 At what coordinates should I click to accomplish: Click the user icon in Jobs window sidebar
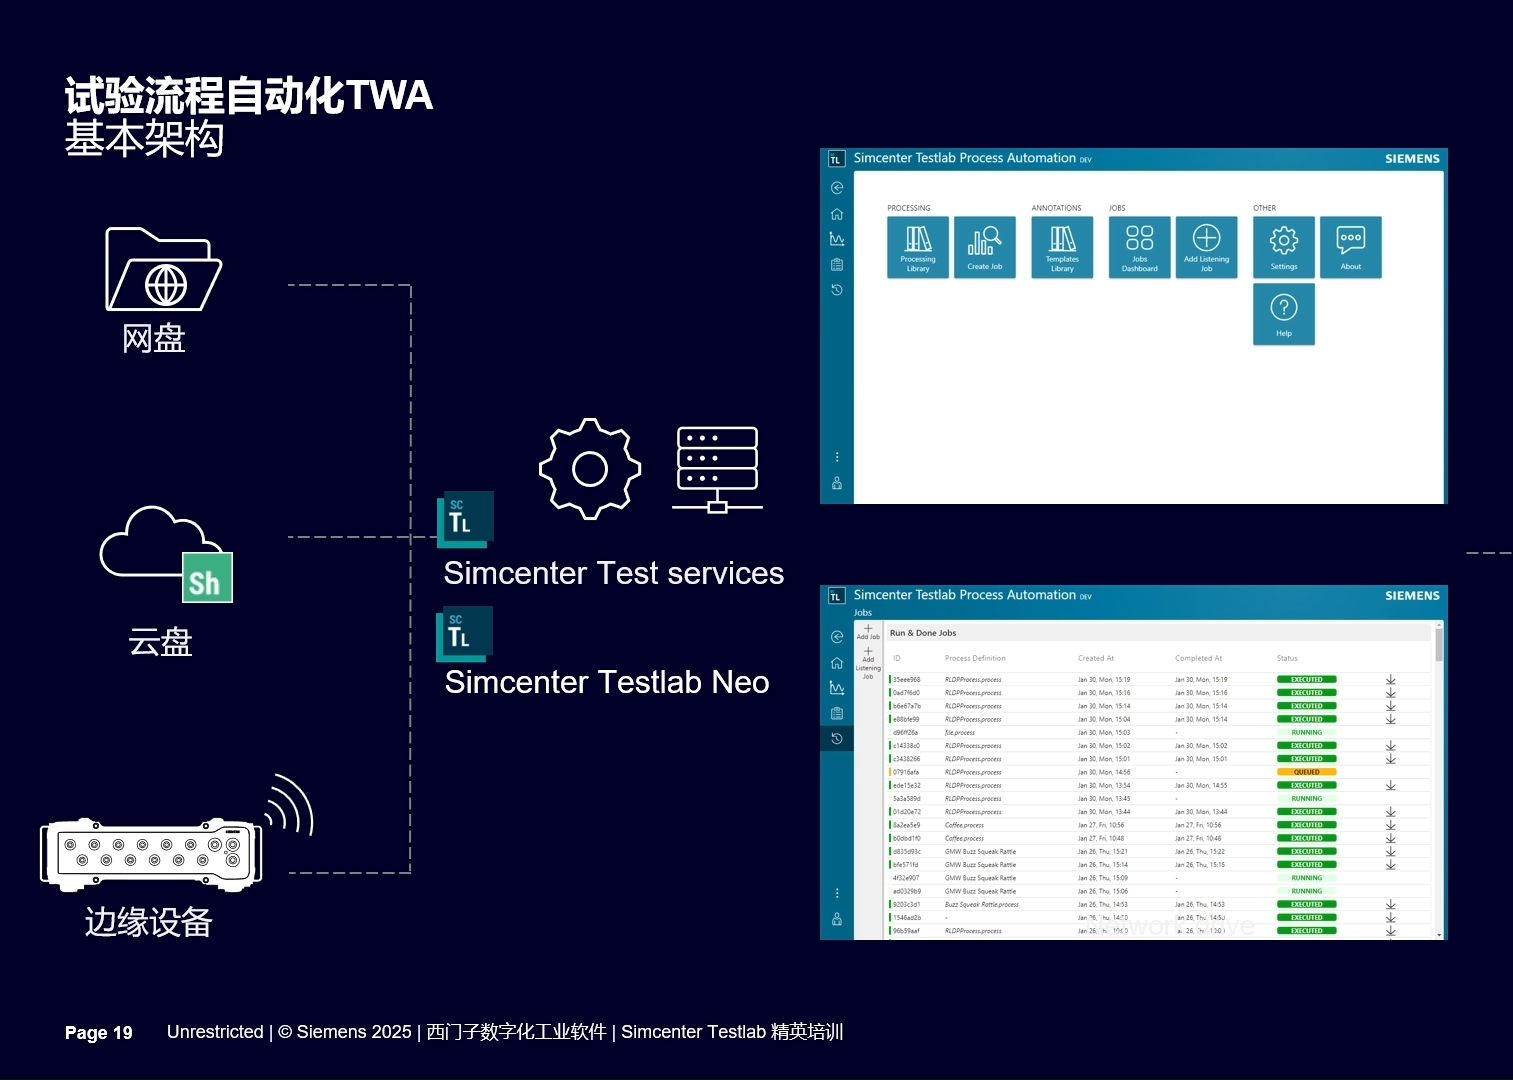point(837,919)
